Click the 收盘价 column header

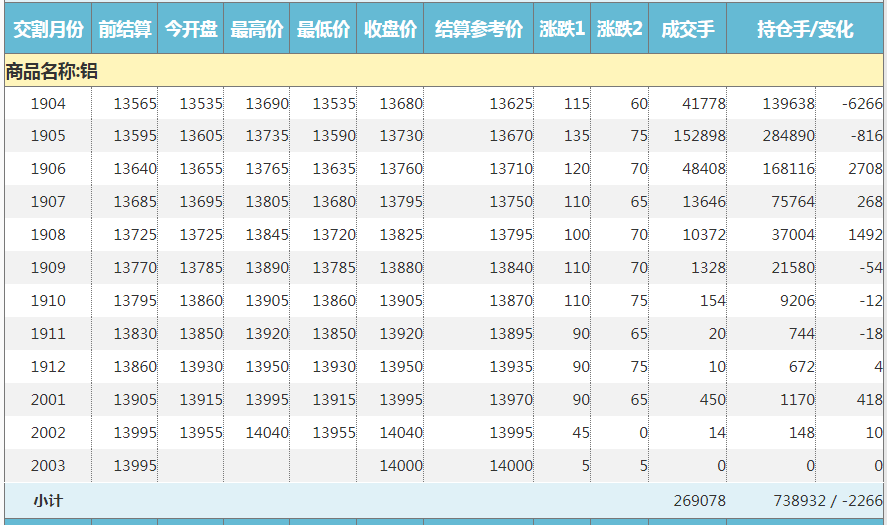[x=390, y=30]
